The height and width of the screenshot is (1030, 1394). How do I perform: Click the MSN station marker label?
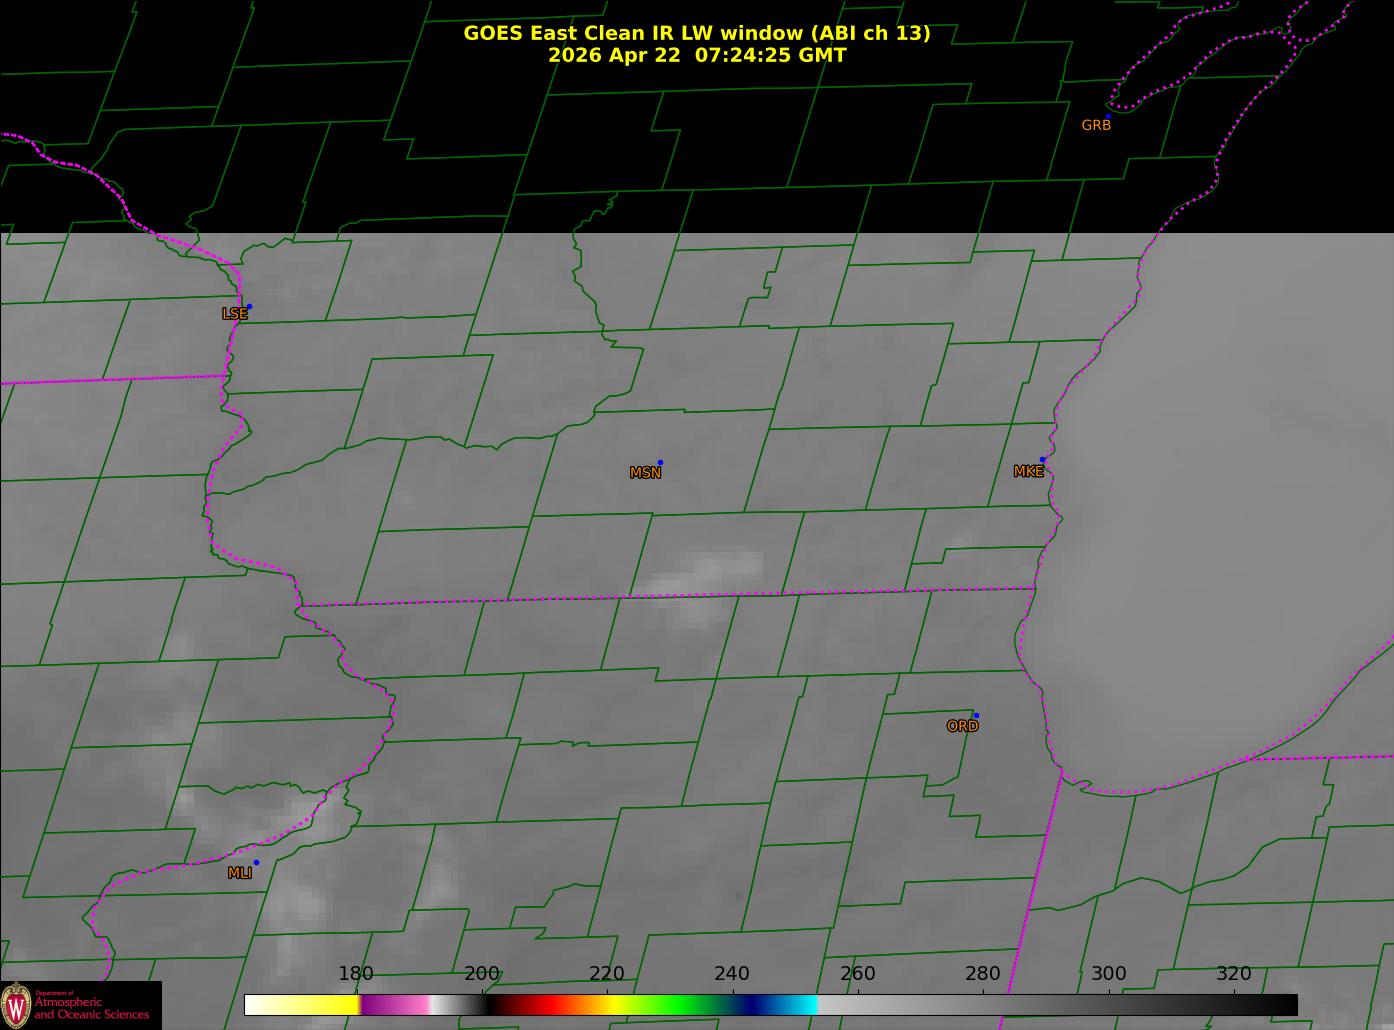point(645,472)
